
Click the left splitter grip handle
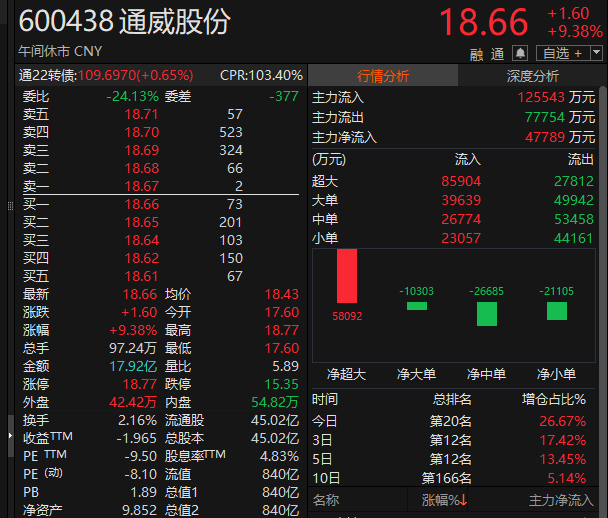pos(10,206)
